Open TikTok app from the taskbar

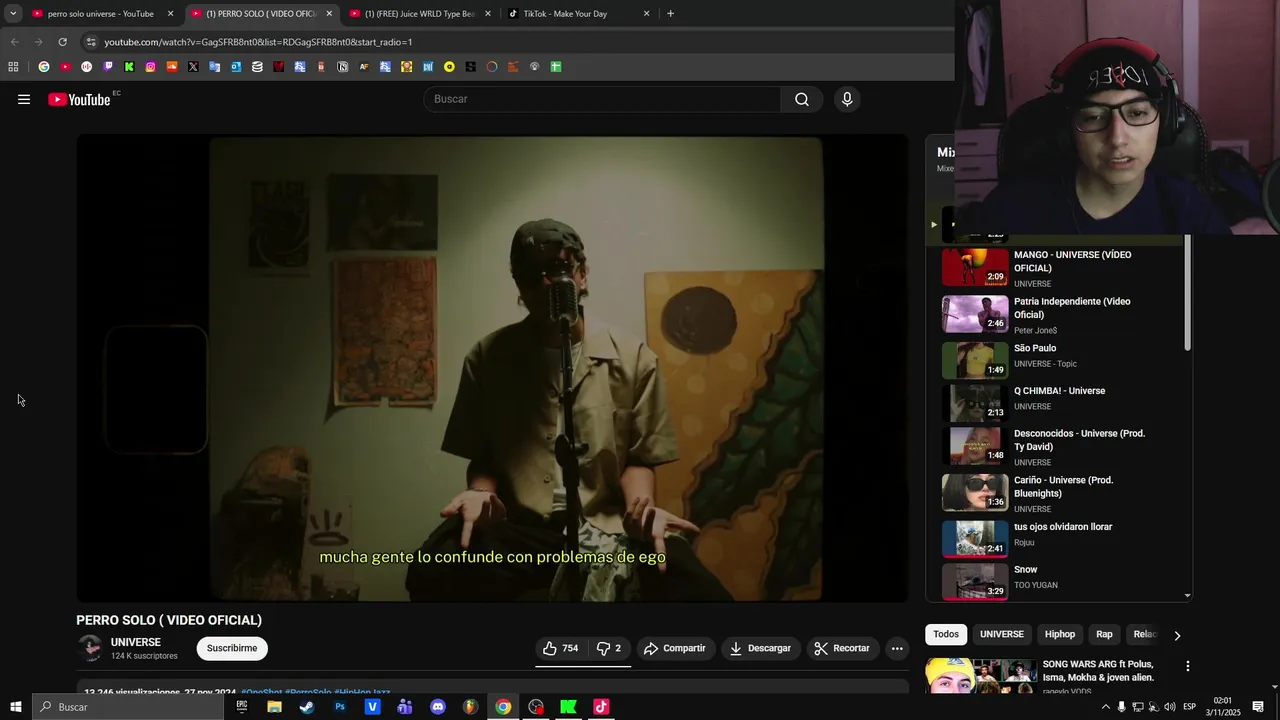pyautogui.click(x=601, y=707)
